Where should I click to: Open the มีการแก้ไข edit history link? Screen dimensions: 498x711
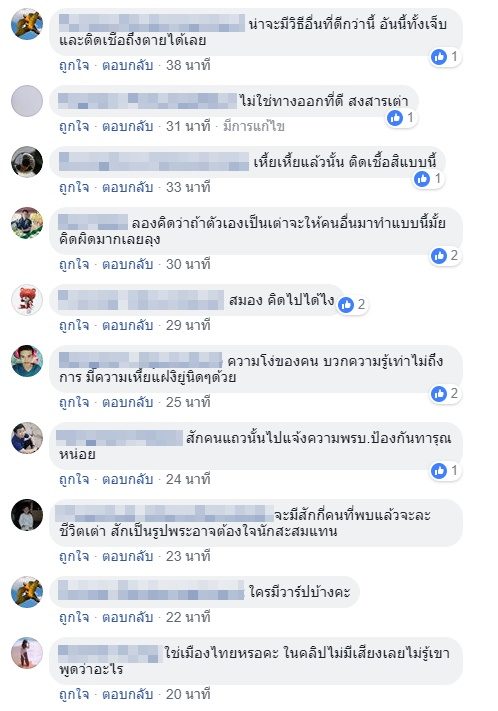[254, 126]
